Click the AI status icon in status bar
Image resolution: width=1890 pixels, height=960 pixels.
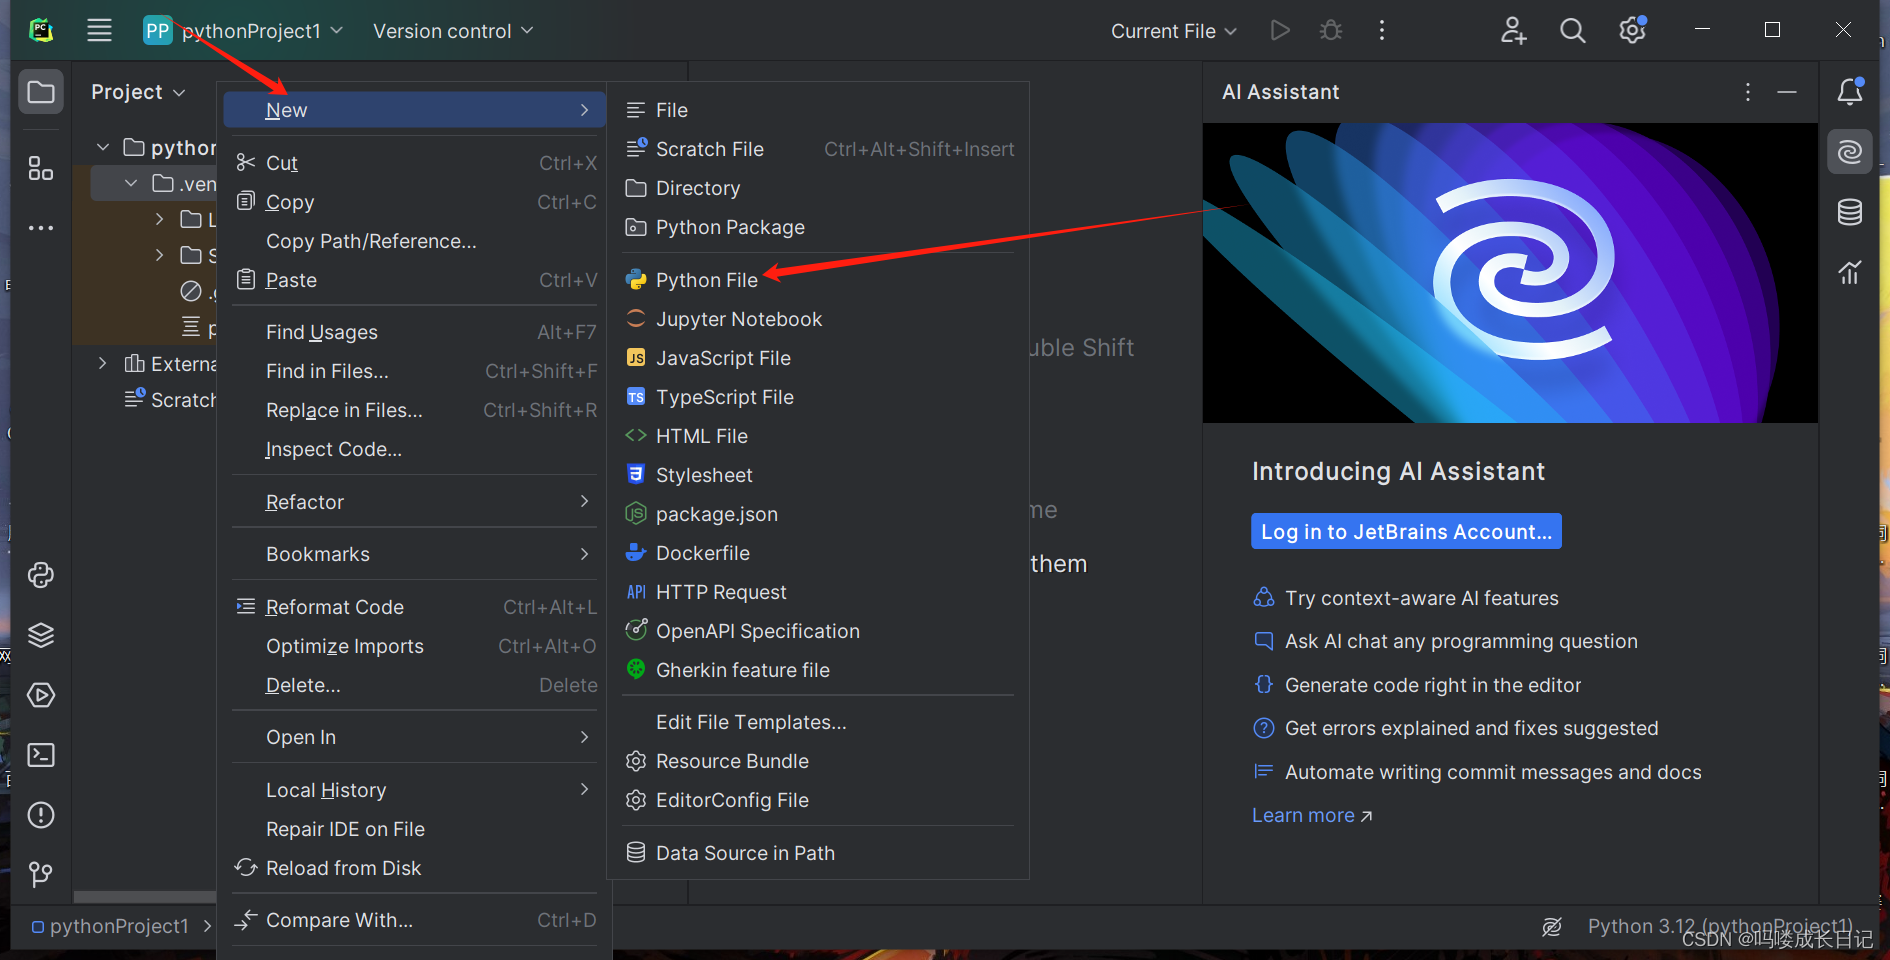click(1552, 927)
